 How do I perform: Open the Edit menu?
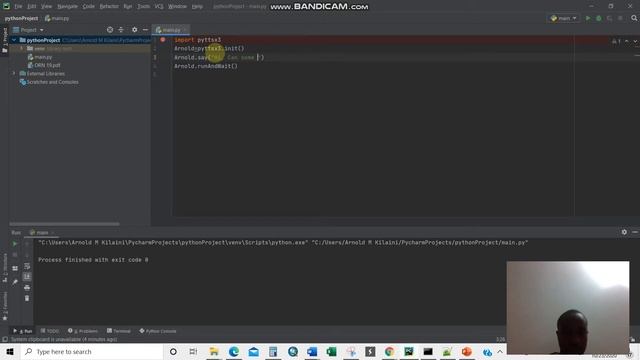click(32, 7)
